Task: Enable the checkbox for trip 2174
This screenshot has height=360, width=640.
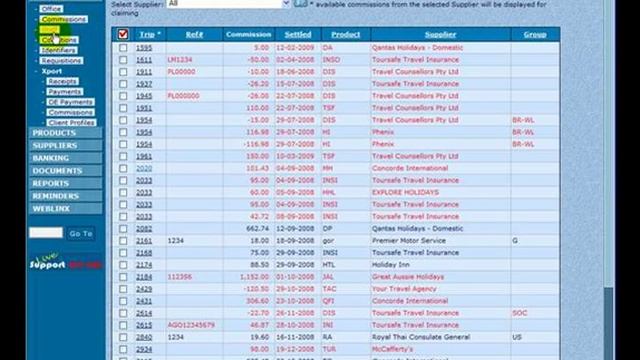Action: pyautogui.click(x=123, y=265)
